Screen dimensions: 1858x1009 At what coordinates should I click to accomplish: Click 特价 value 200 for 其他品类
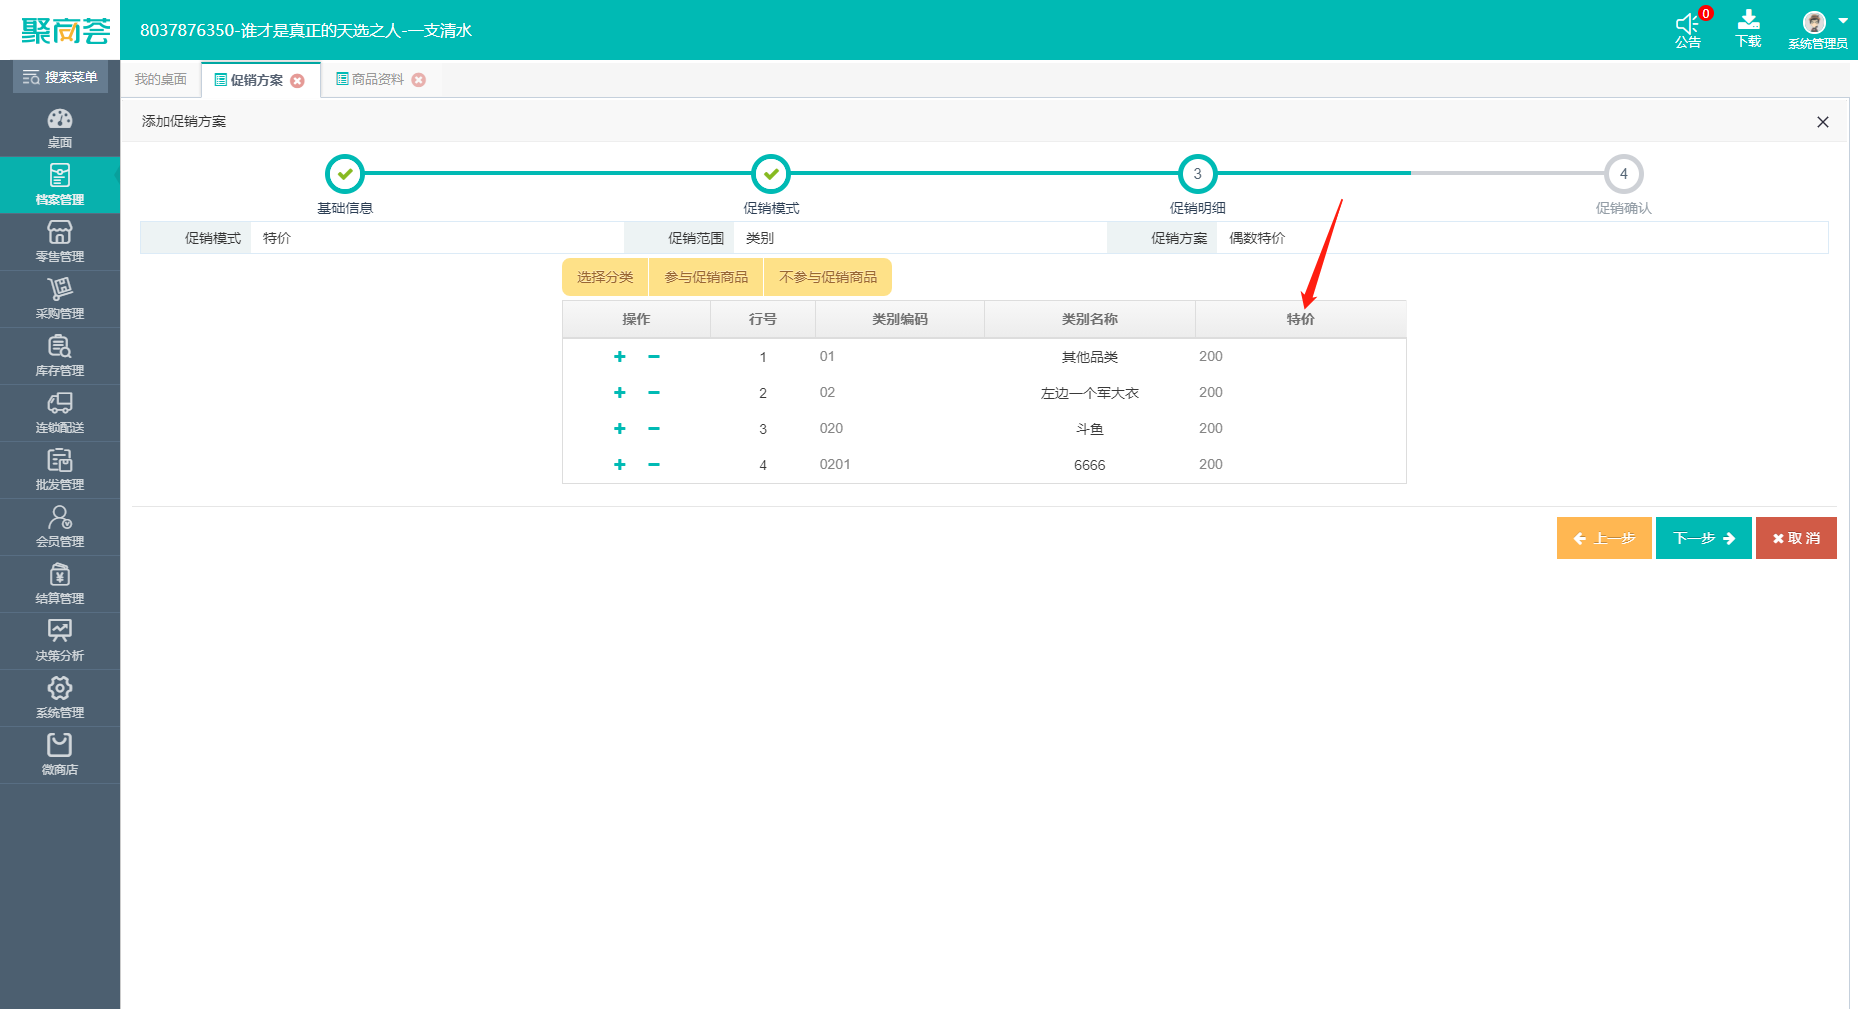coord(1211,357)
